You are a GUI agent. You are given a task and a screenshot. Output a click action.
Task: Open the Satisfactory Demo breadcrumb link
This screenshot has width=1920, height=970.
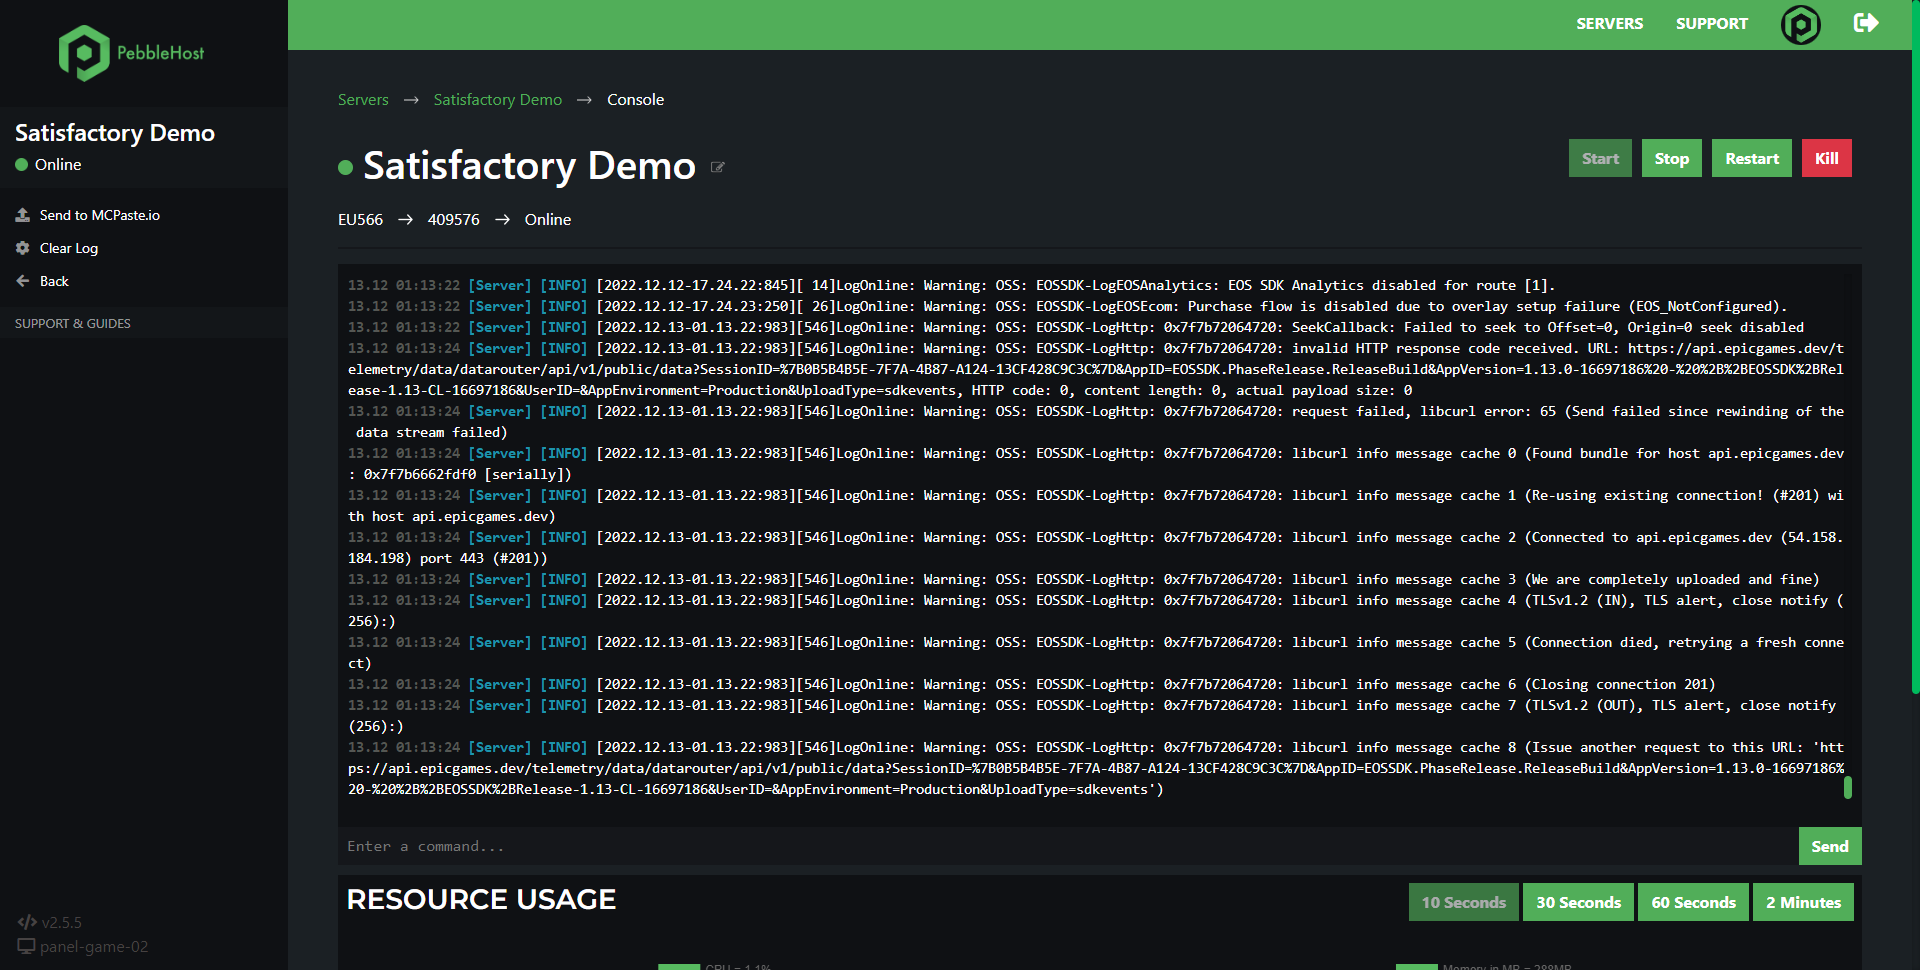[497, 100]
